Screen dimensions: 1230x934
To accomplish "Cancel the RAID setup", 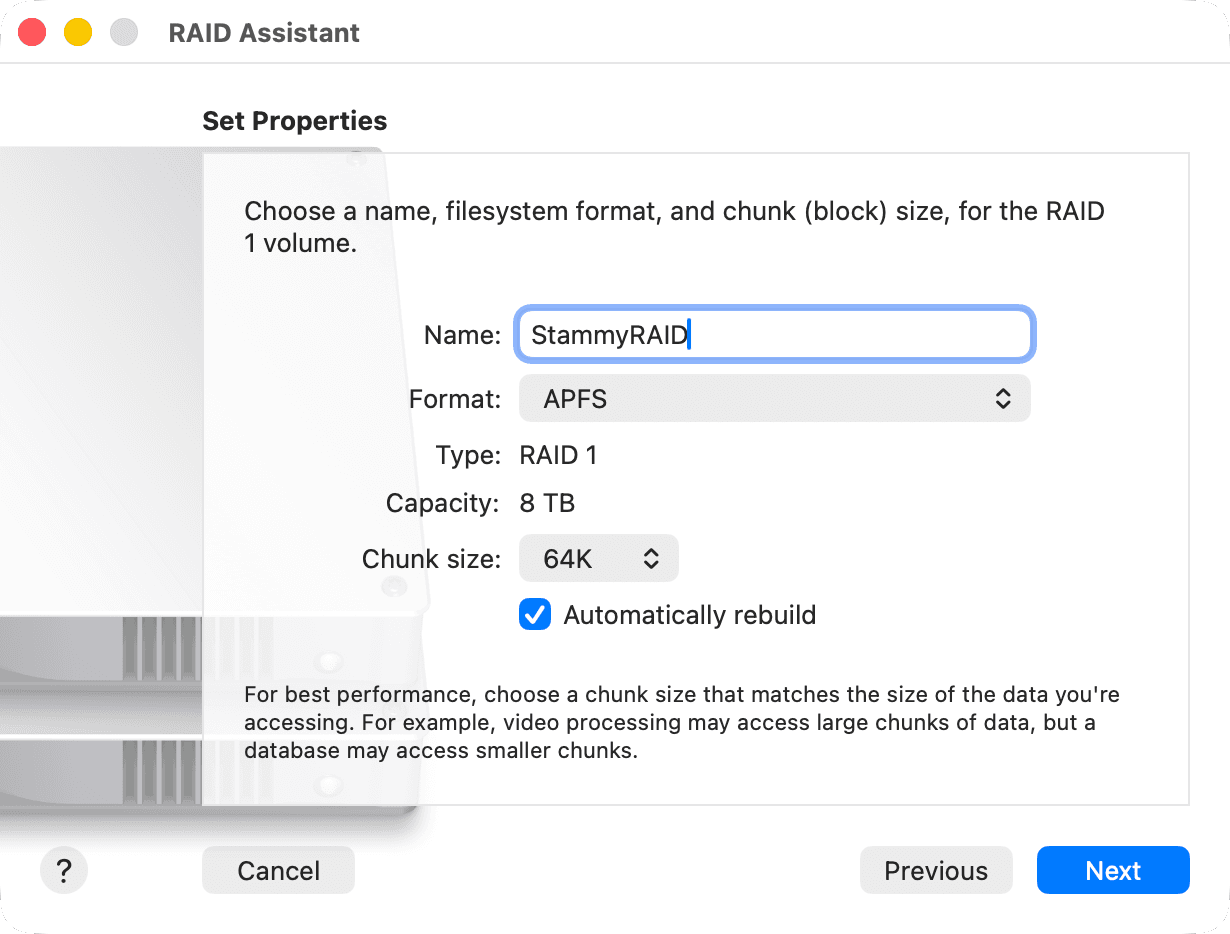I will click(x=278, y=870).
